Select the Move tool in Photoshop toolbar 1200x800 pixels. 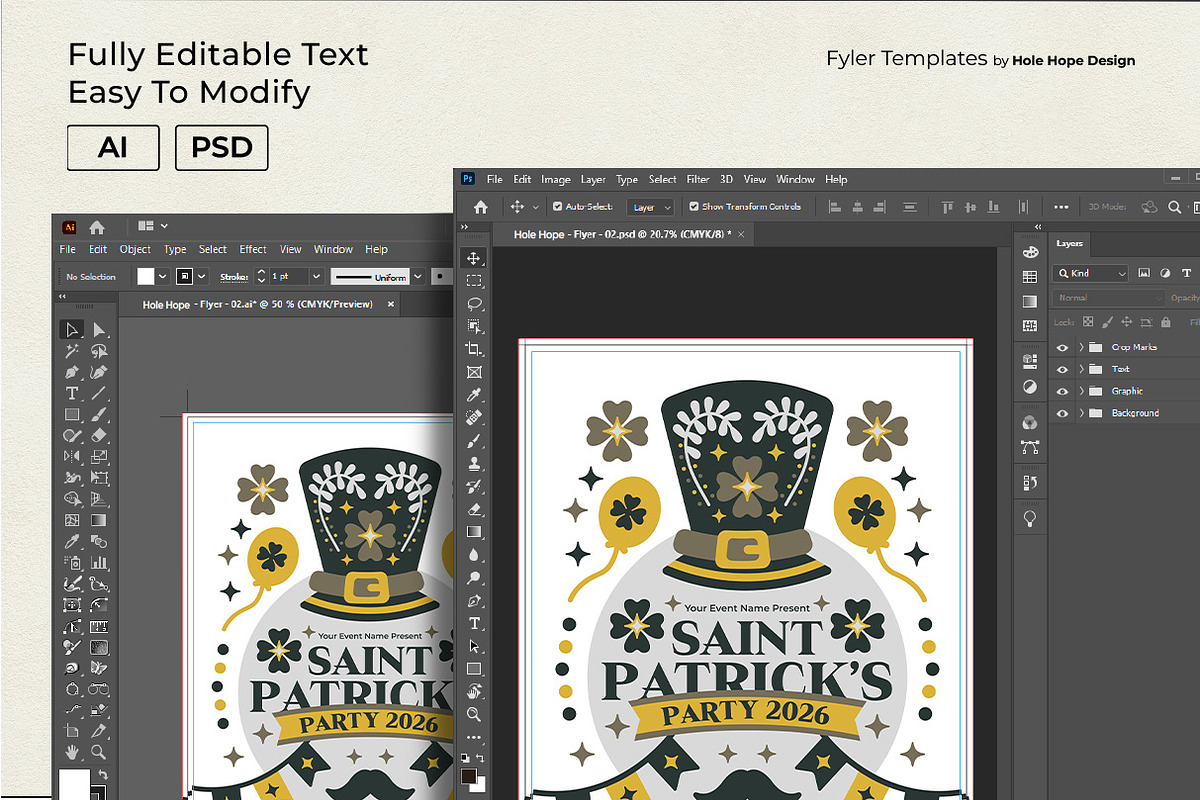pyautogui.click(x=474, y=258)
